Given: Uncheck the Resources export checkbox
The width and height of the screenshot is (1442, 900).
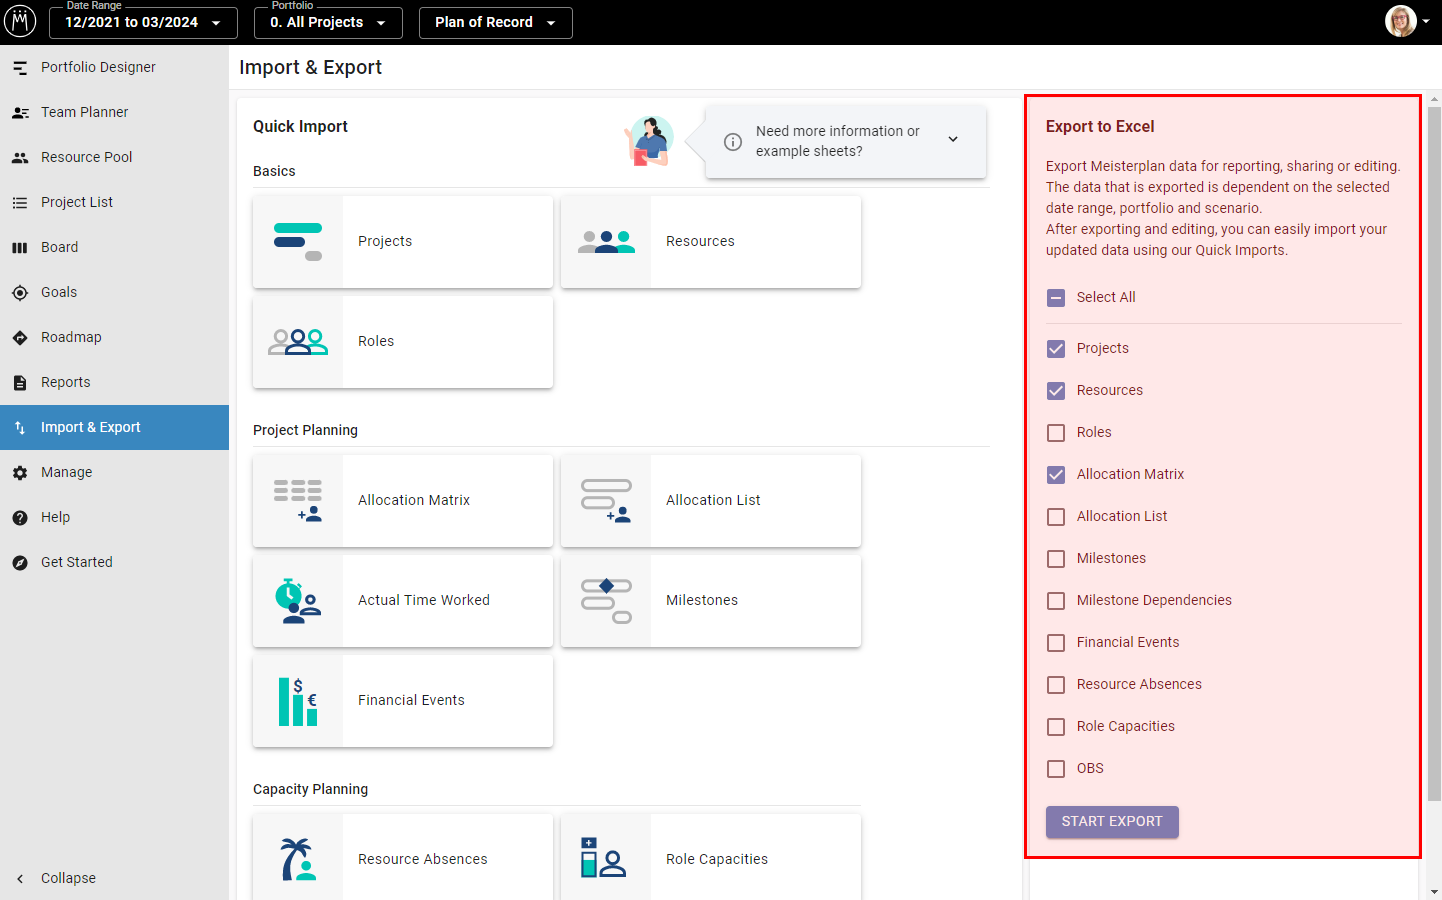Looking at the screenshot, I should point(1056,391).
